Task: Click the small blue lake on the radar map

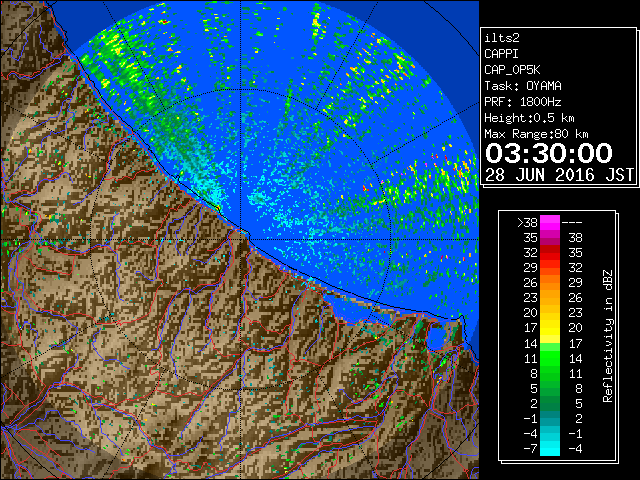Action: coord(436,338)
